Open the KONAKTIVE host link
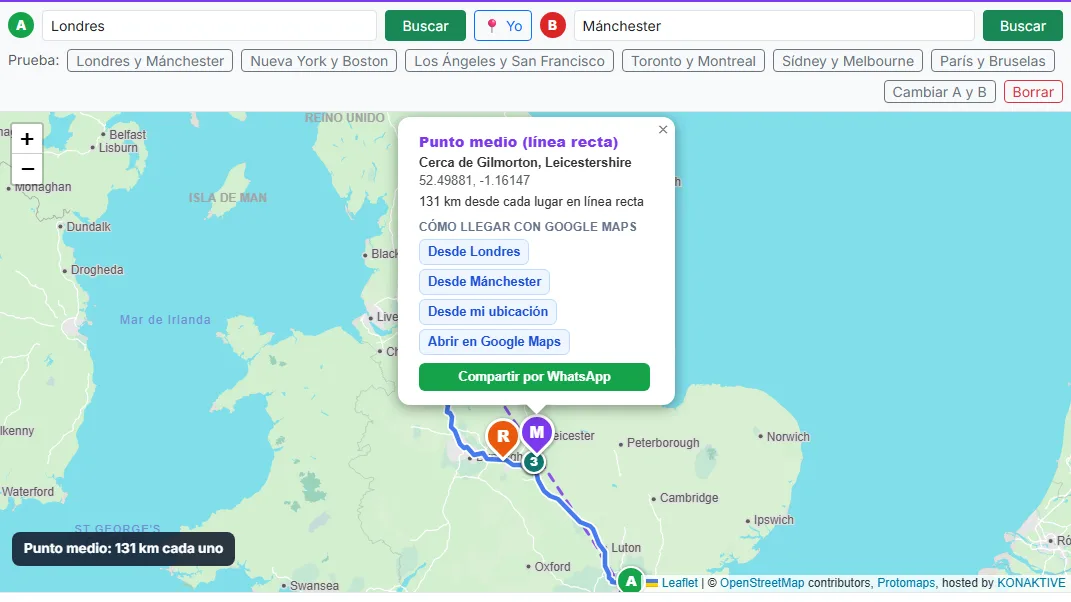The width and height of the screenshot is (1071, 602). (x=1031, y=583)
